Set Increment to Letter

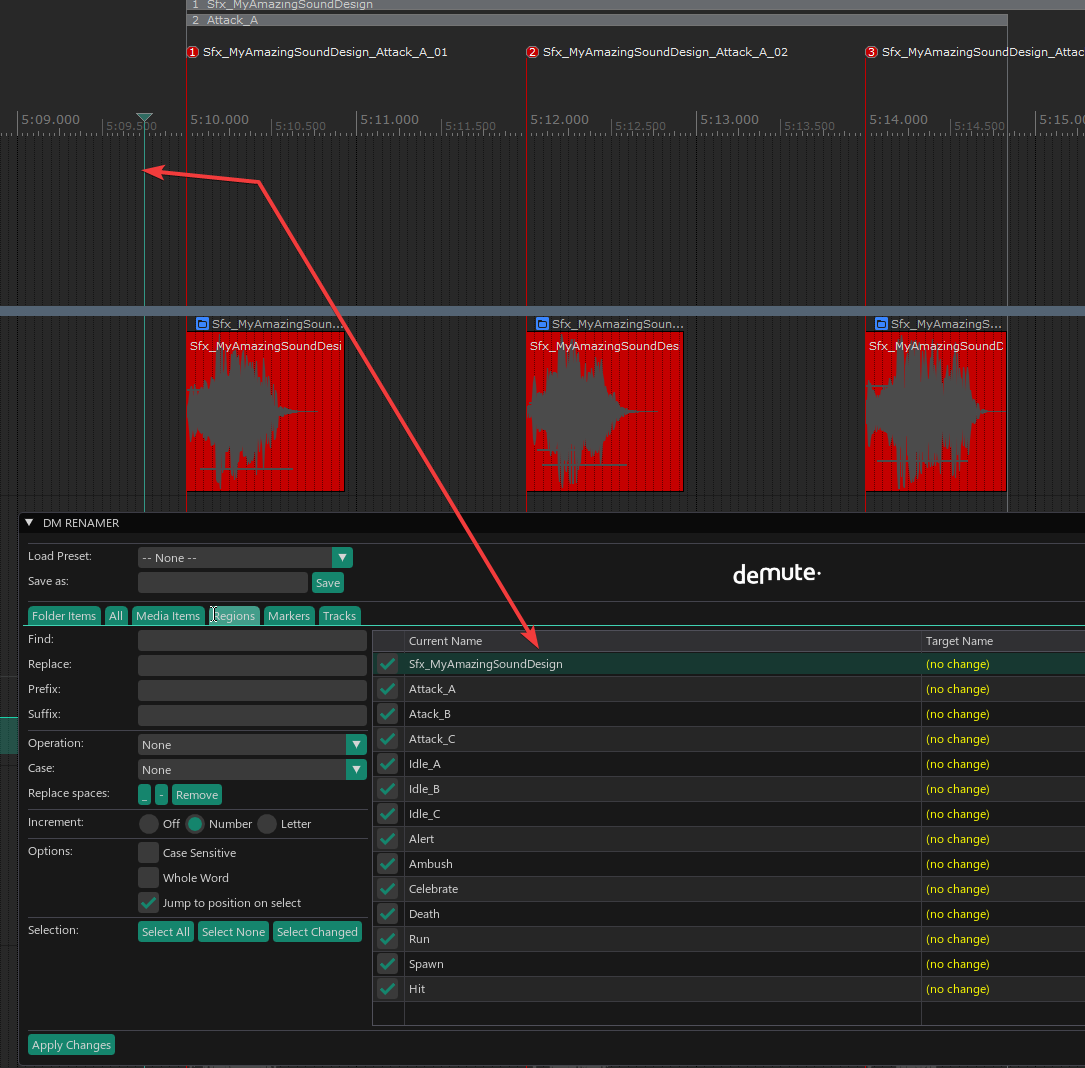(267, 824)
